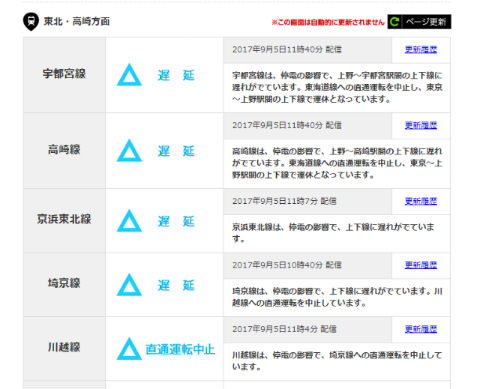The width and height of the screenshot is (480, 389).
Task: Click the 埼京線 delay description paragraph
Action: point(337,297)
